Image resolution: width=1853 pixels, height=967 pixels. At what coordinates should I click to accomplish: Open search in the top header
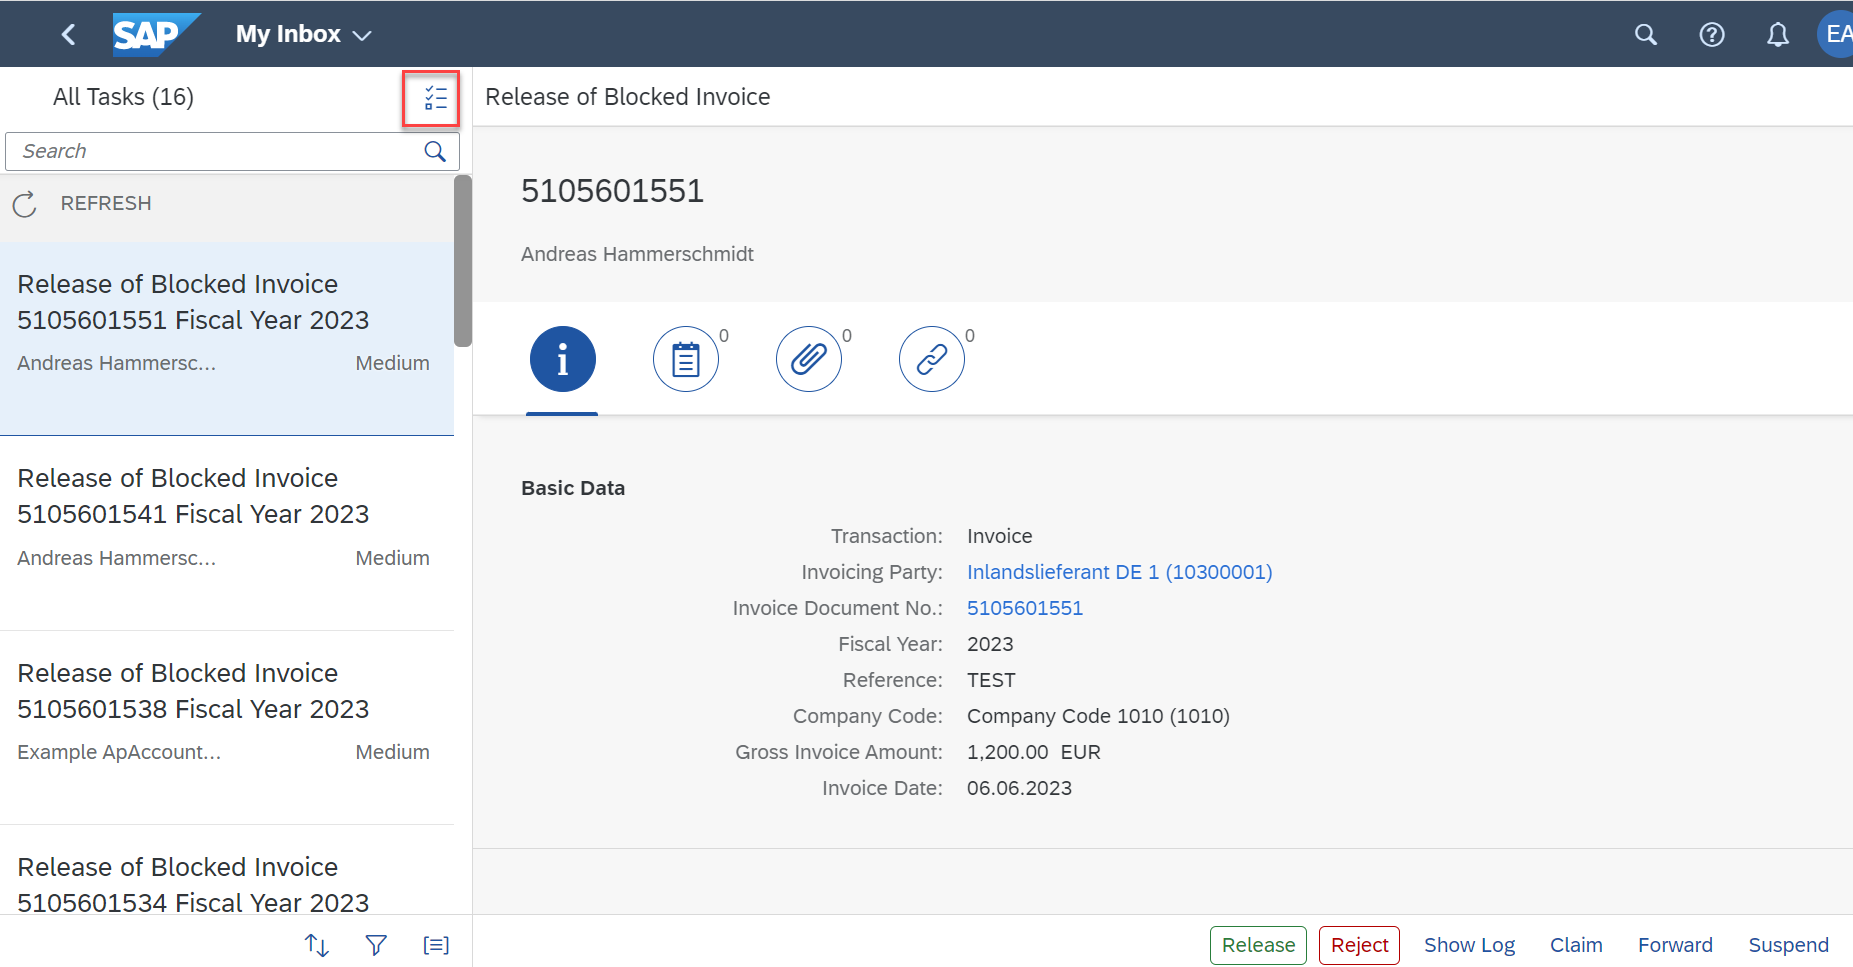click(1646, 35)
